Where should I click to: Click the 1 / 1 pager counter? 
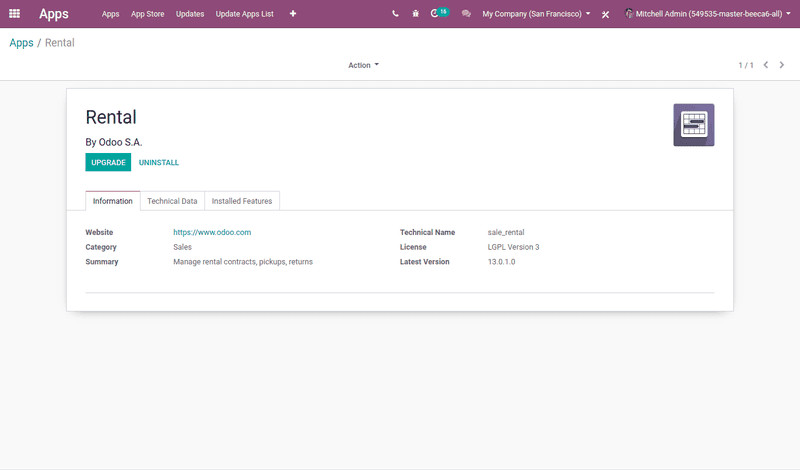coord(746,65)
